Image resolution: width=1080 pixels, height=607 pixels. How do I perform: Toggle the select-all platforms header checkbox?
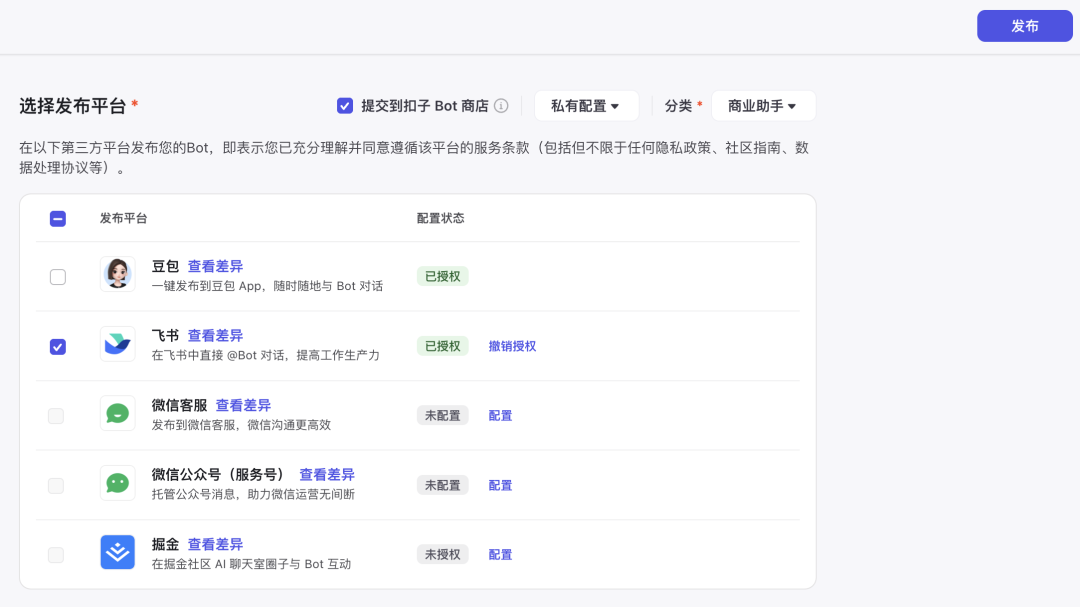(x=58, y=219)
